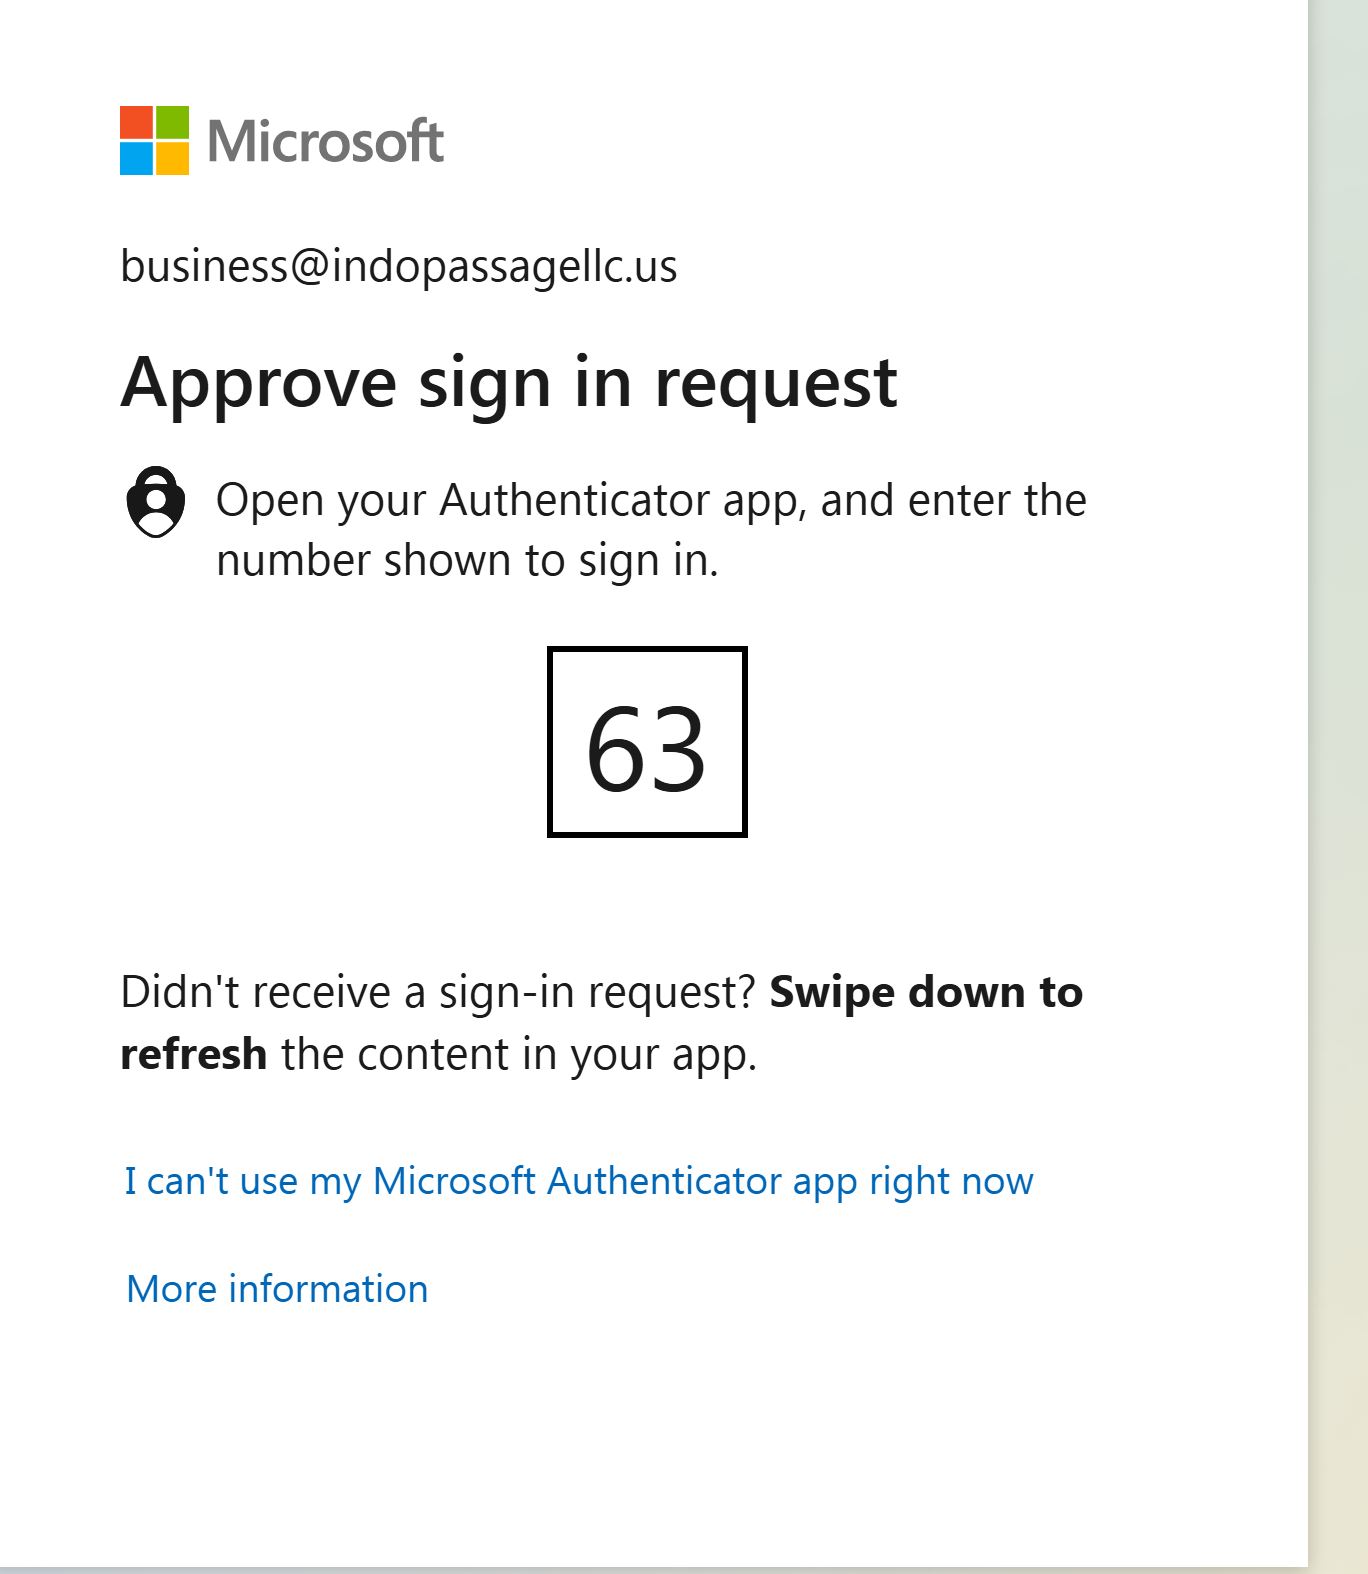The image size is (1368, 1574).
Task: Click the Authenticator lock icon
Action: (155, 502)
